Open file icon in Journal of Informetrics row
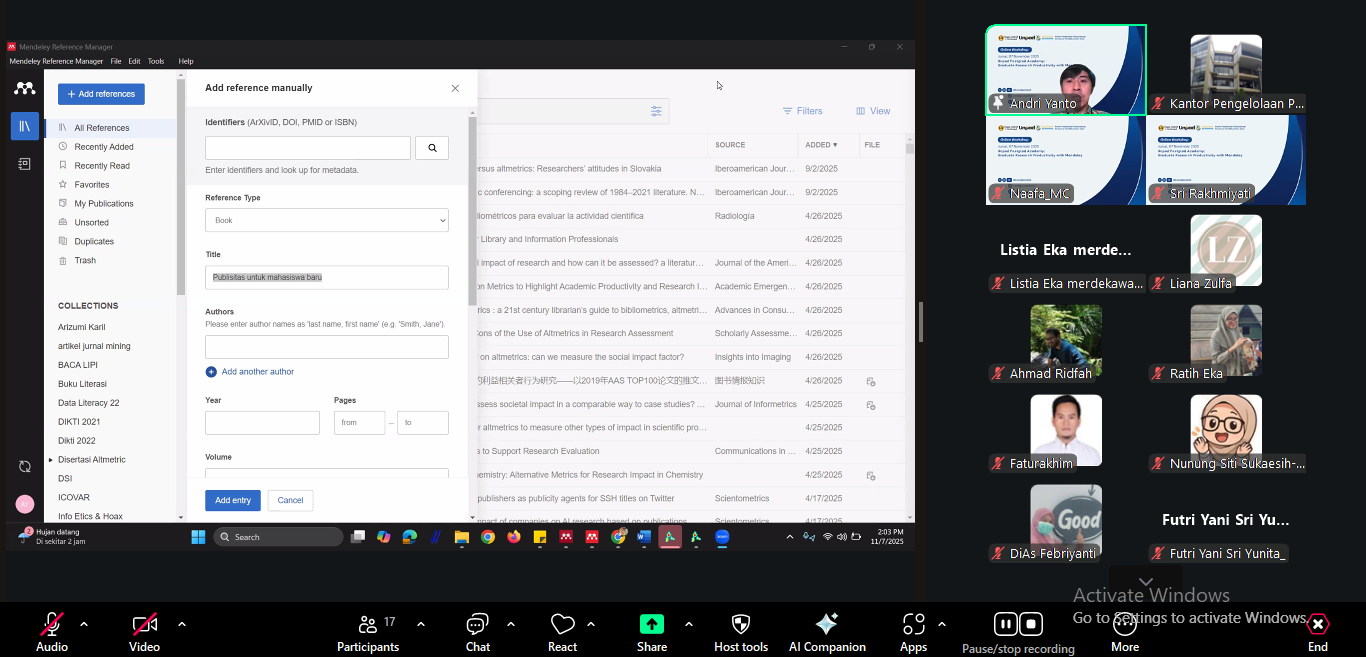The height and width of the screenshot is (657, 1366). (x=871, y=405)
